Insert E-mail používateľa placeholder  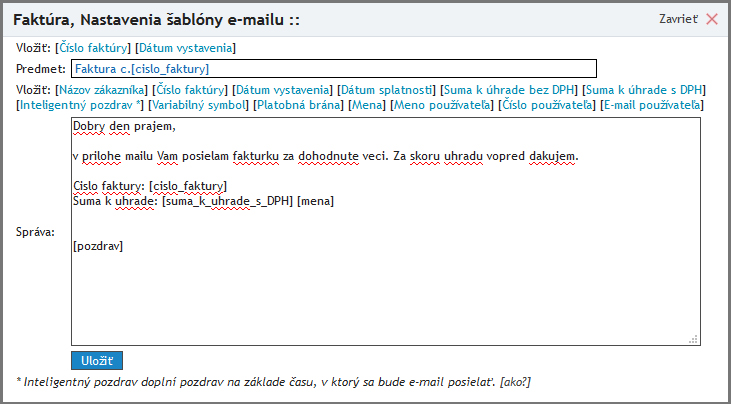point(653,104)
